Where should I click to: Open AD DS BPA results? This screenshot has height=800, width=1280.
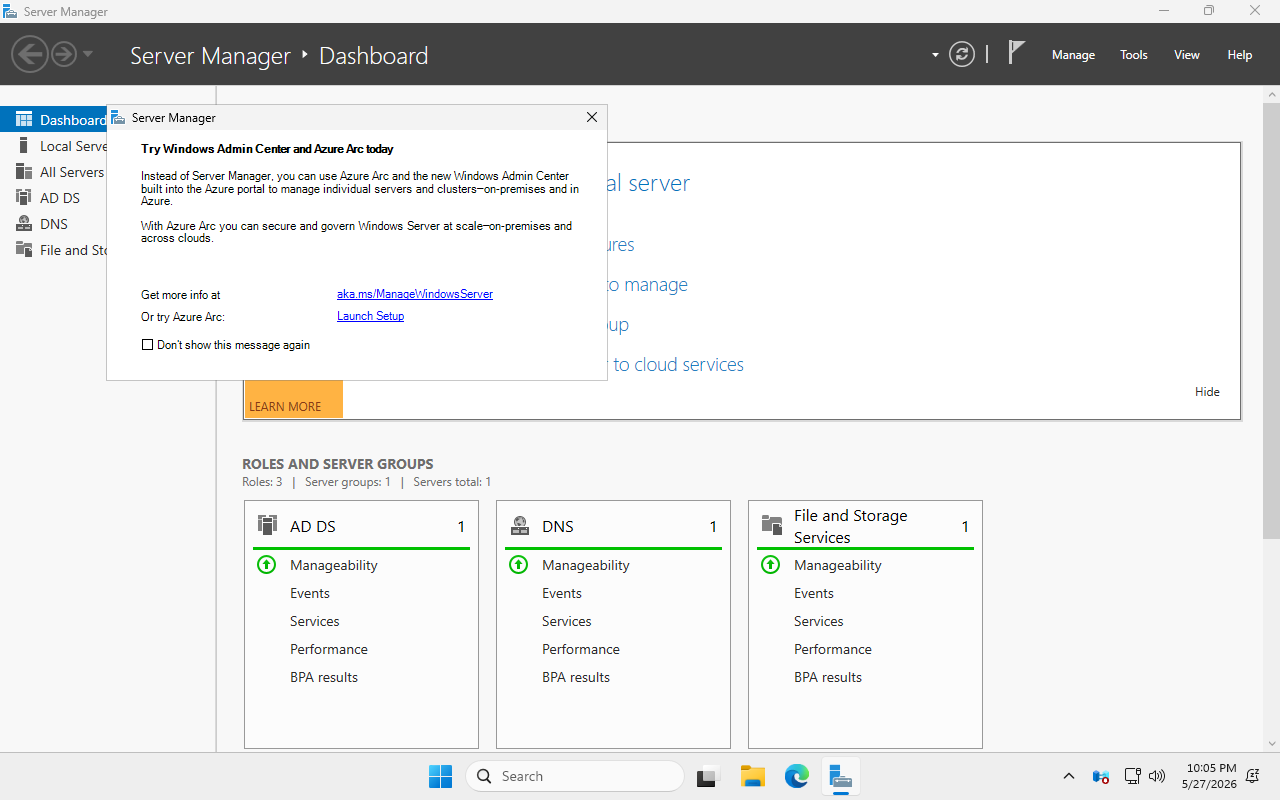point(324,677)
